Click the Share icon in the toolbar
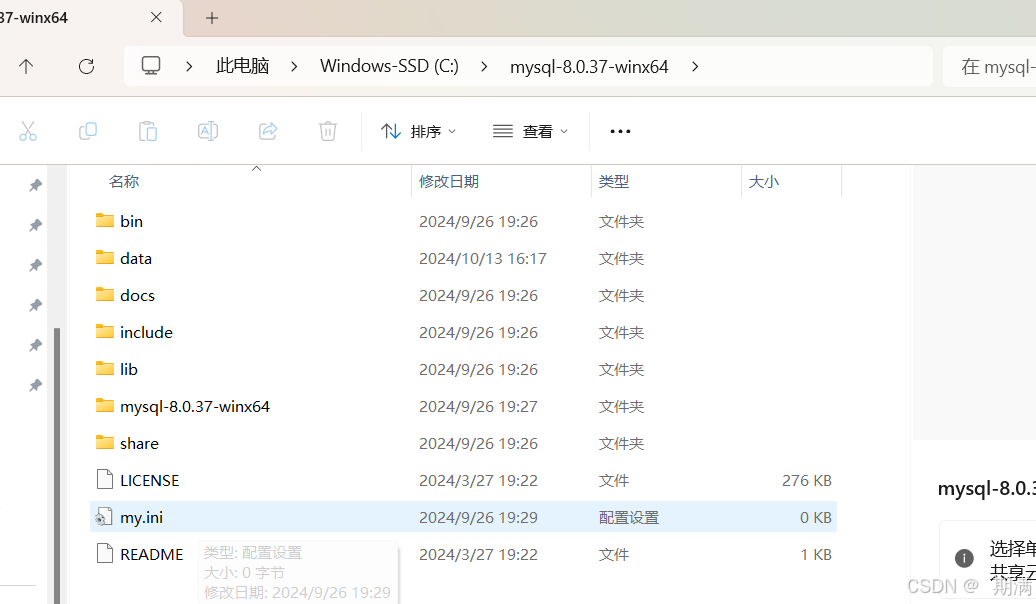Screen dimensions: 1036x604 (268, 131)
